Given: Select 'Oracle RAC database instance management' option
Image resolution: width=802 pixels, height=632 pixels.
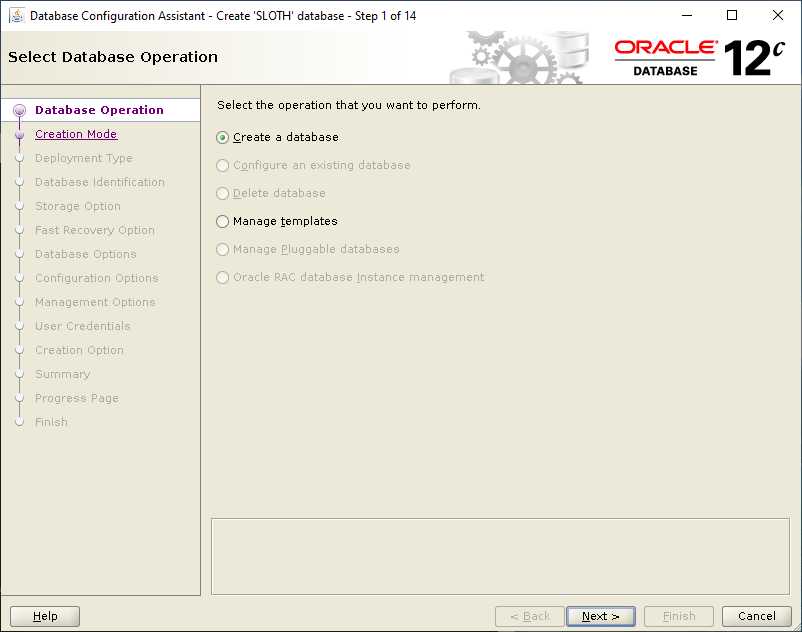Looking at the screenshot, I should click(x=222, y=277).
